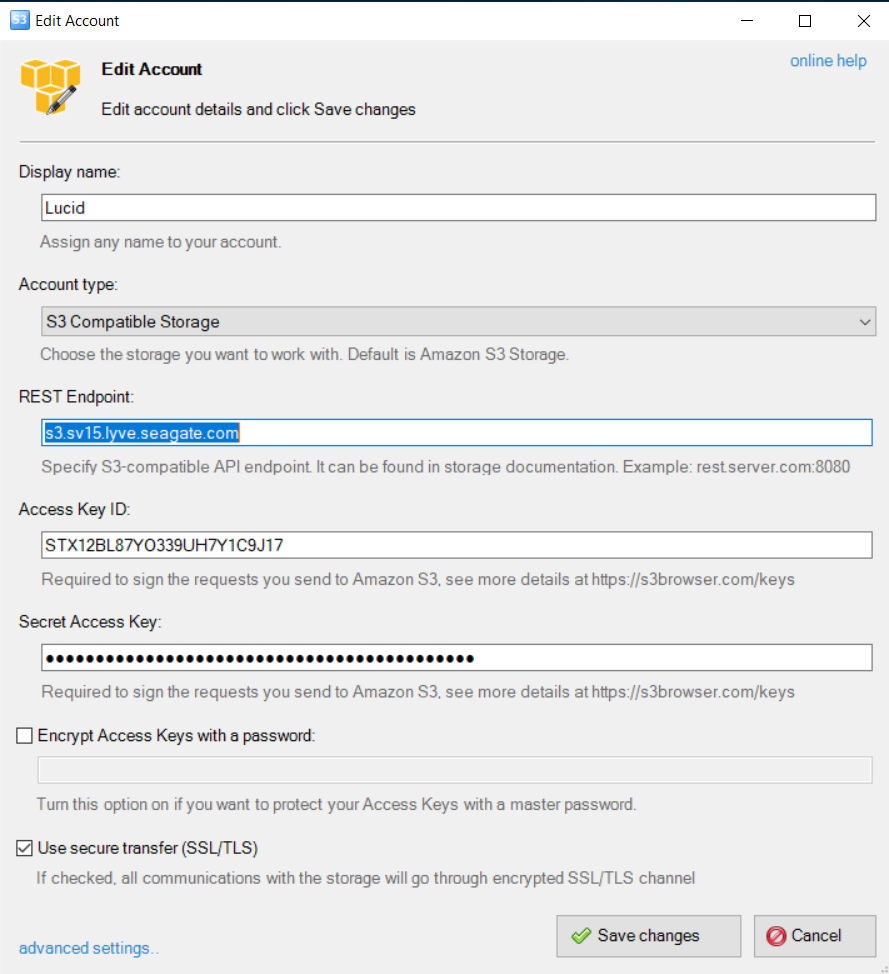Click the Access Key ID text field
The image size is (889, 974).
[x=457, y=545]
